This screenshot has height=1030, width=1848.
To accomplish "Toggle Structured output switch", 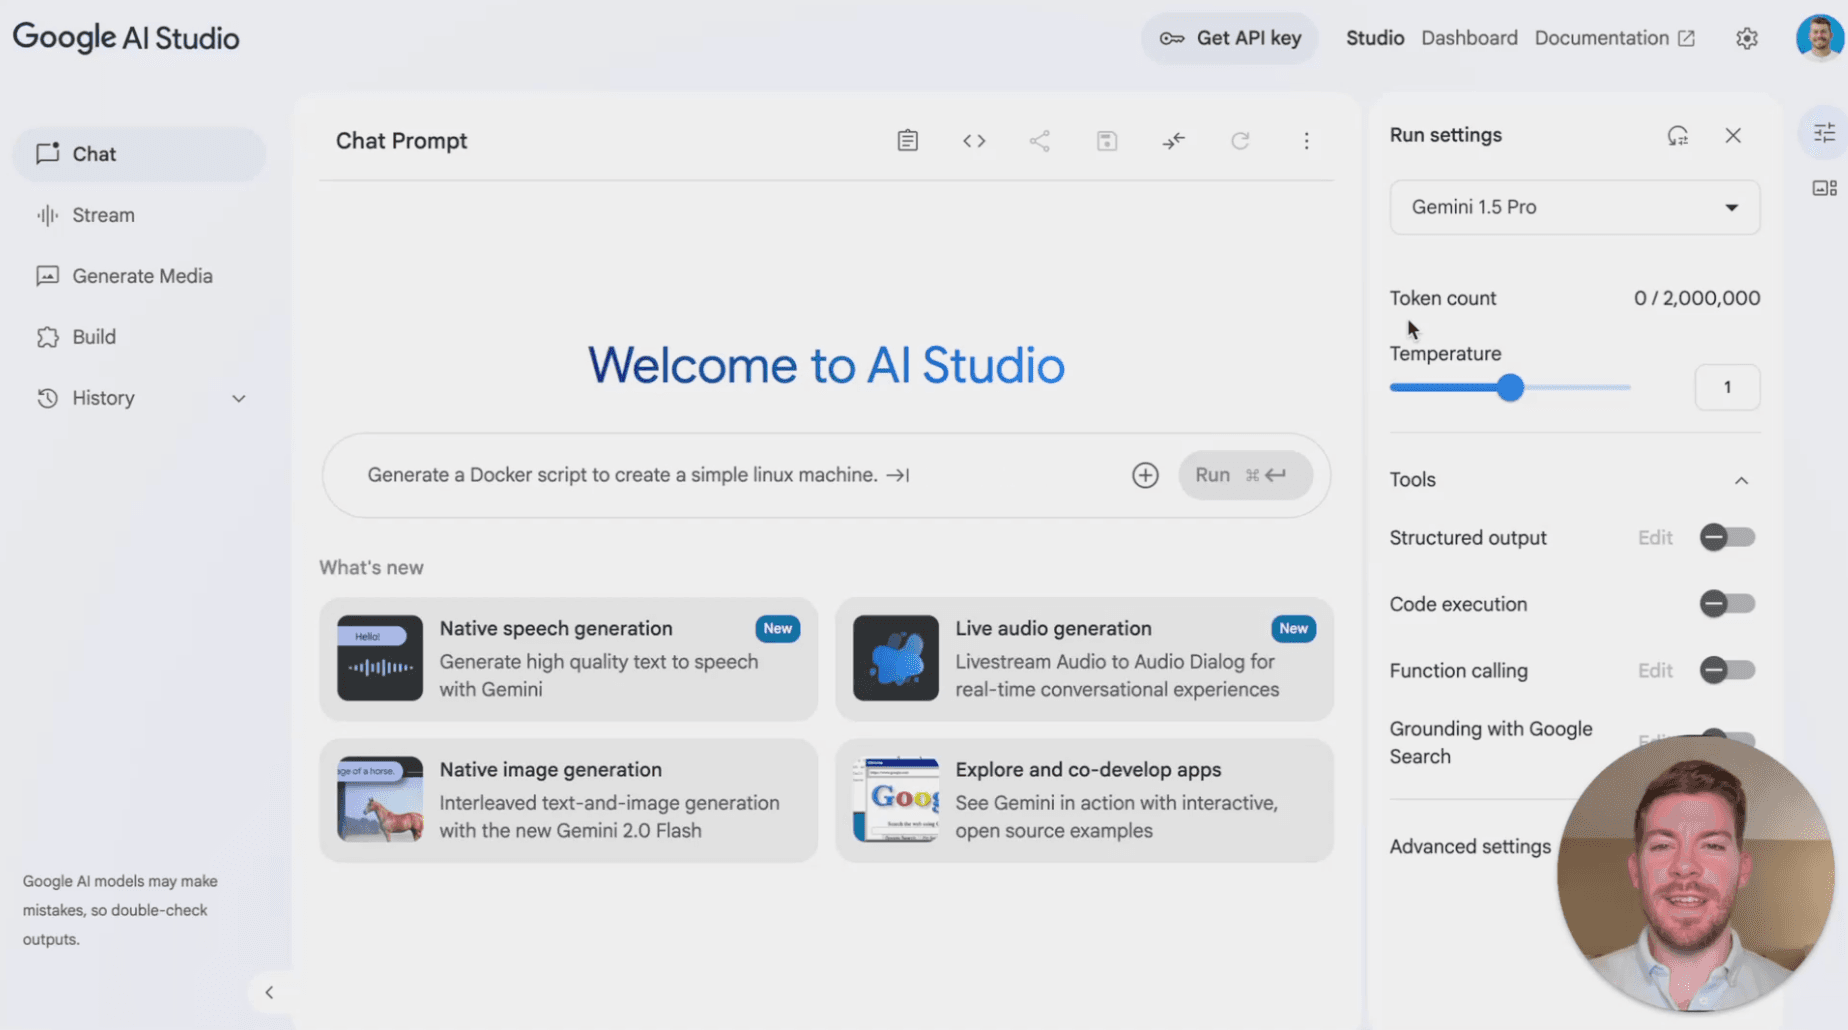I will 1727,537.
